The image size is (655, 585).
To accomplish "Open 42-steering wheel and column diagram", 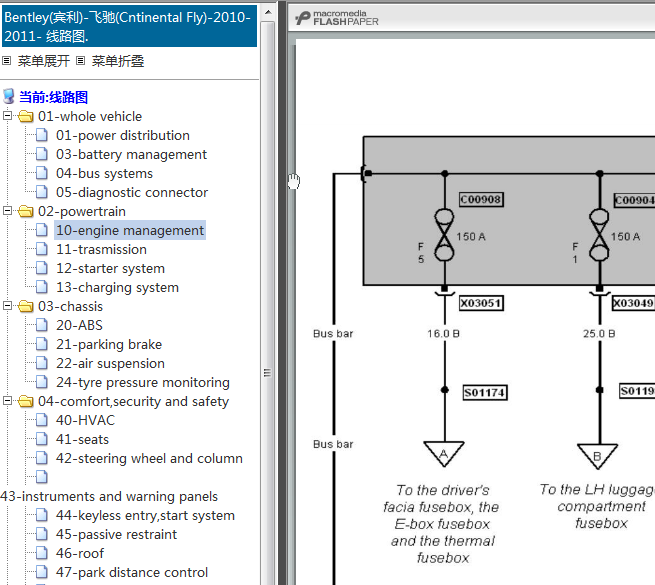I will tap(149, 458).
